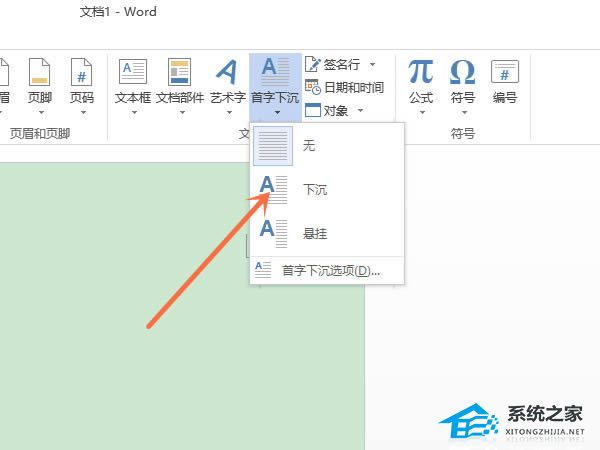Select the 下沉 dropped option

[x=327, y=189]
